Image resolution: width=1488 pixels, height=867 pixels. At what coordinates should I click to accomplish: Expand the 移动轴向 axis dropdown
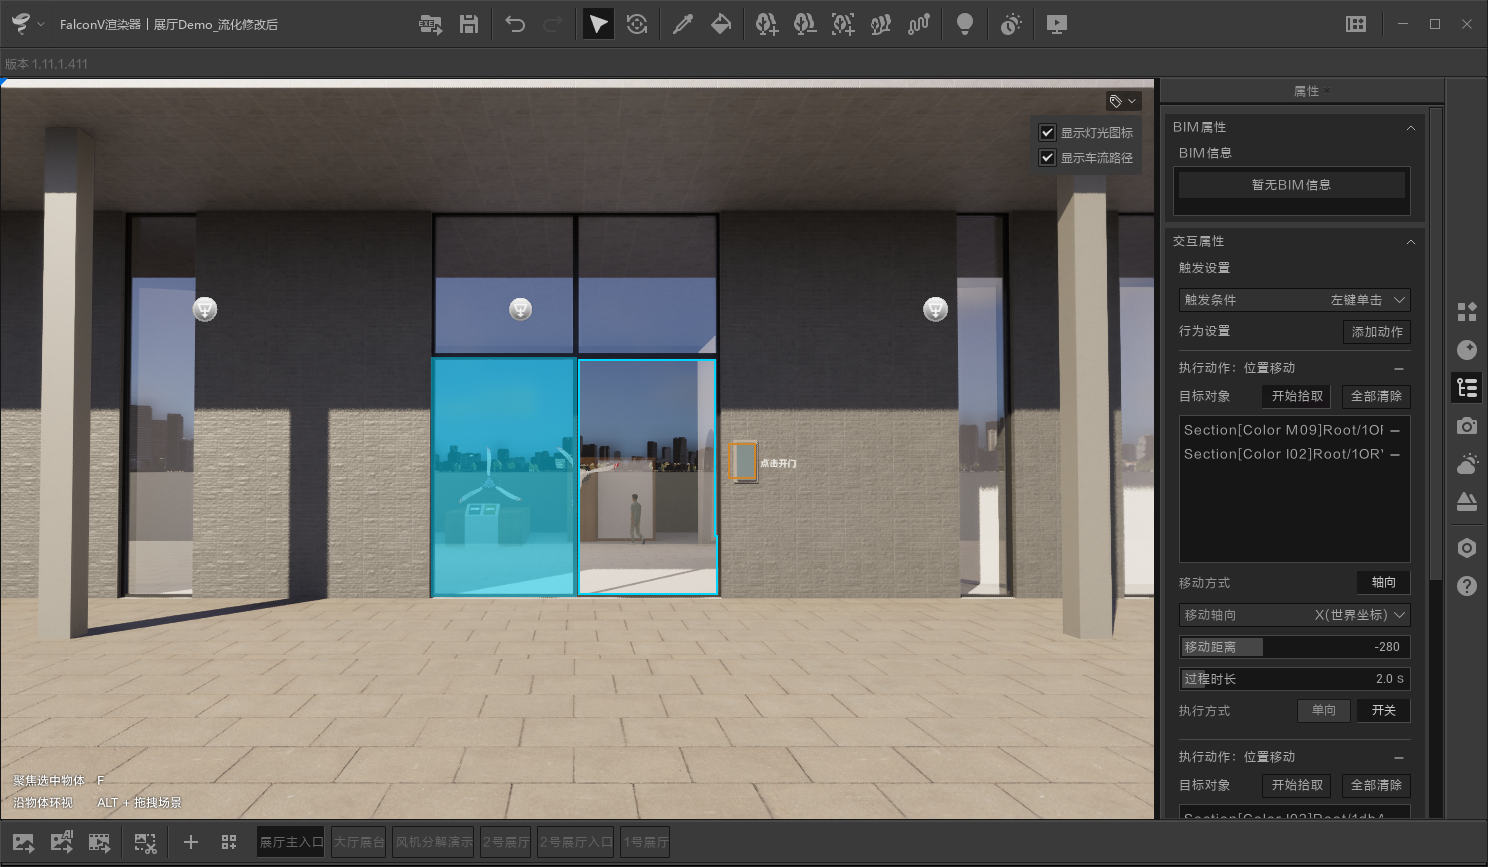pos(1294,615)
